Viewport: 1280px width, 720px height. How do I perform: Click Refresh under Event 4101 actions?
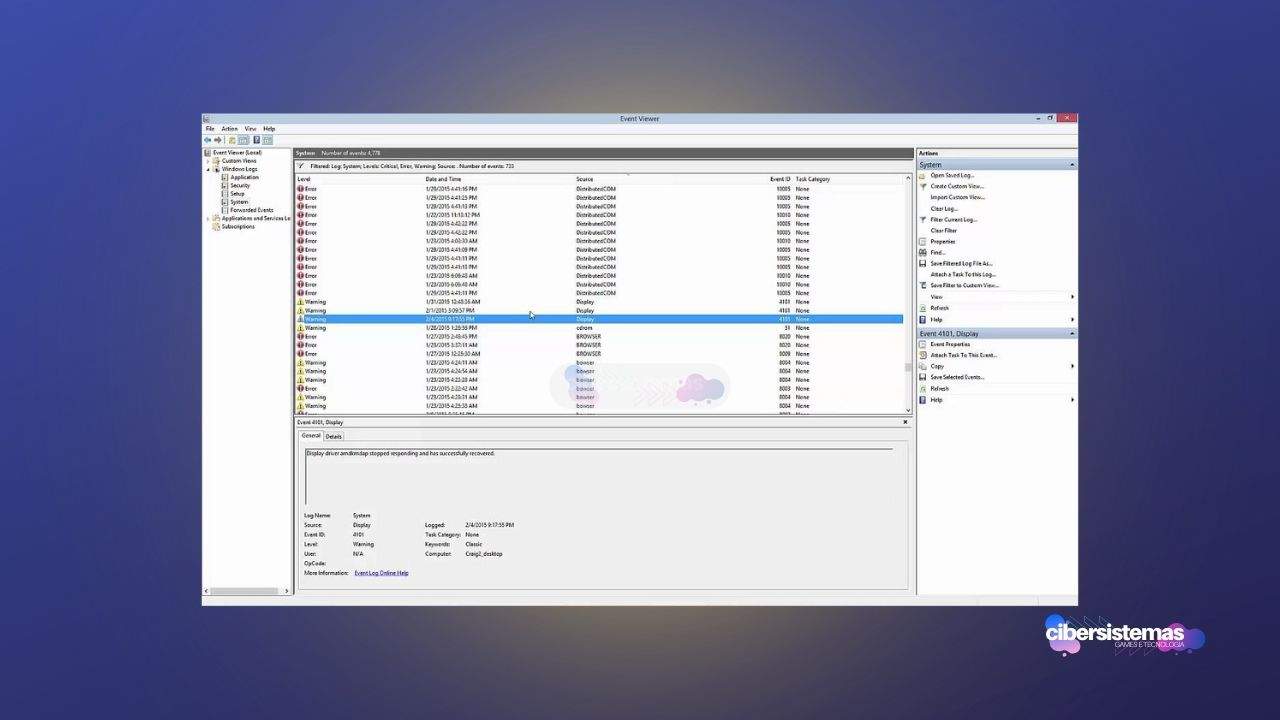[x=939, y=388]
